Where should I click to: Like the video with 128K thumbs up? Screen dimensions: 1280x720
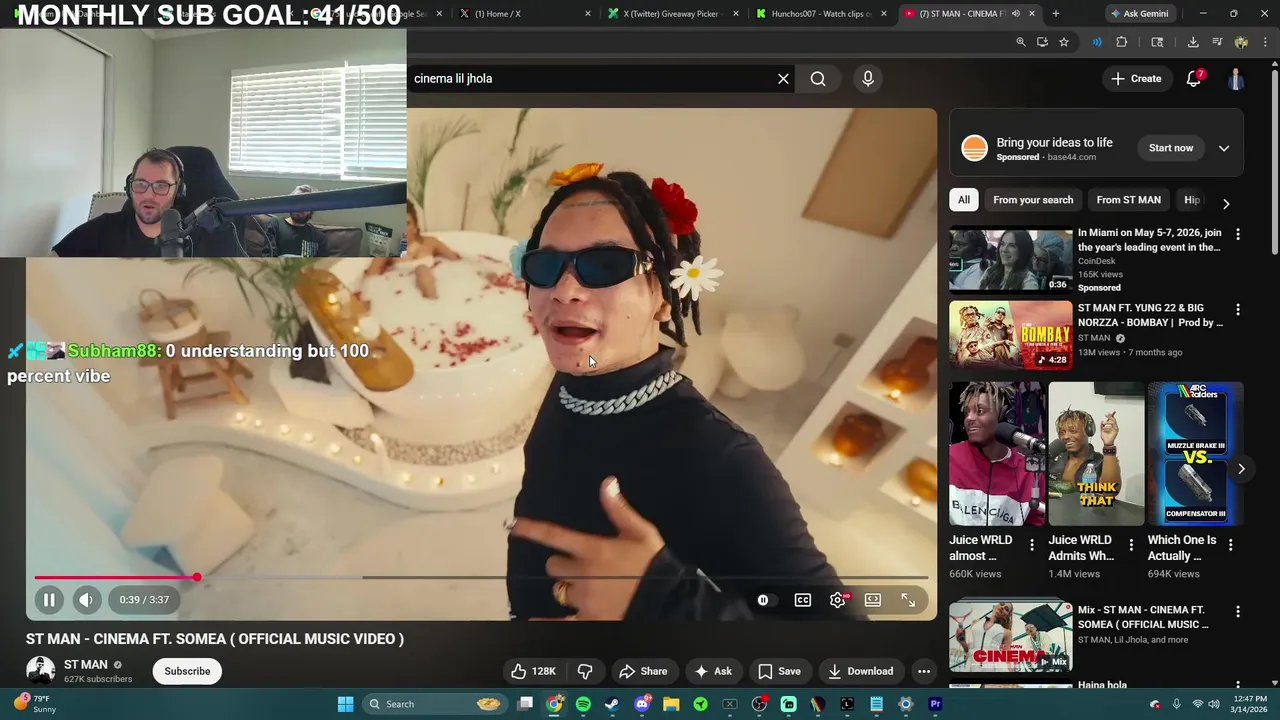pyautogui.click(x=534, y=671)
